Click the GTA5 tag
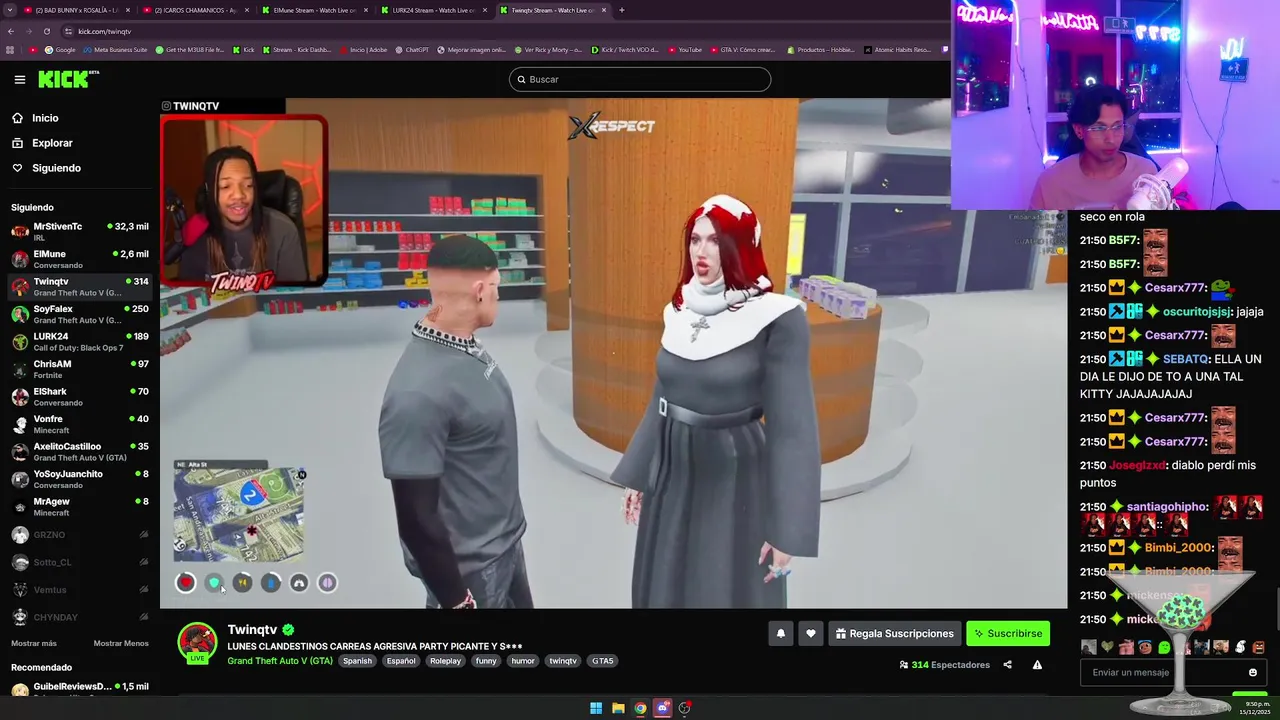Image resolution: width=1280 pixels, height=720 pixels. [x=603, y=661]
